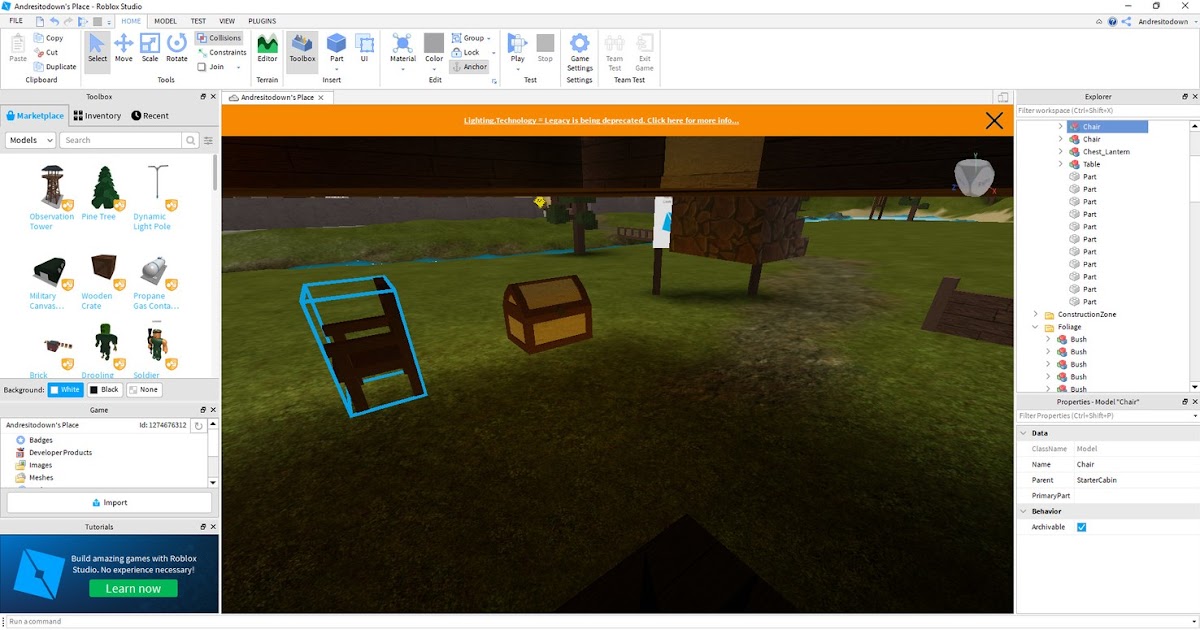Click the Group button

click(470, 38)
